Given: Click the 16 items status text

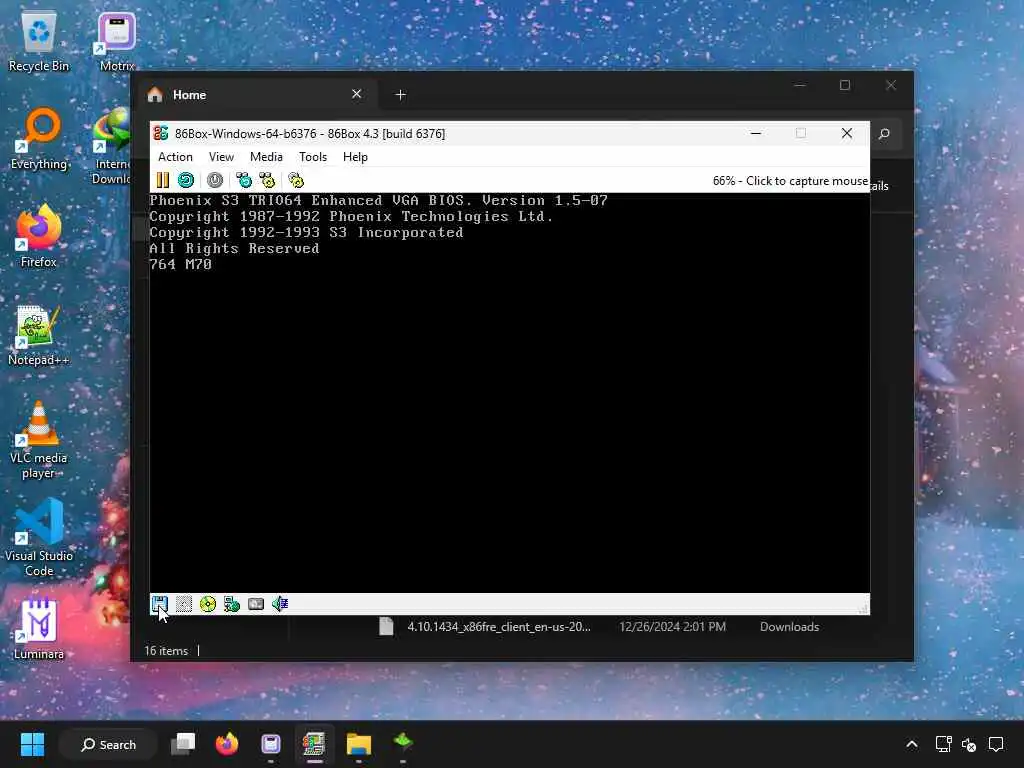Looking at the screenshot, I should [166, 651].
